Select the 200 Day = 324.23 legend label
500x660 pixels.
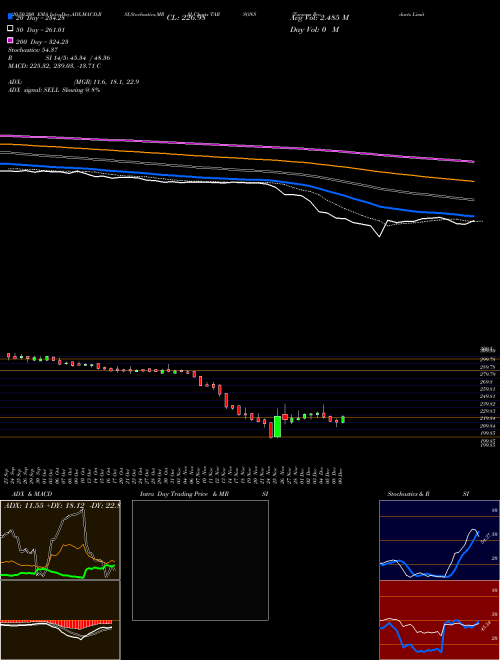pyautogui.click(x=42, y=42)
